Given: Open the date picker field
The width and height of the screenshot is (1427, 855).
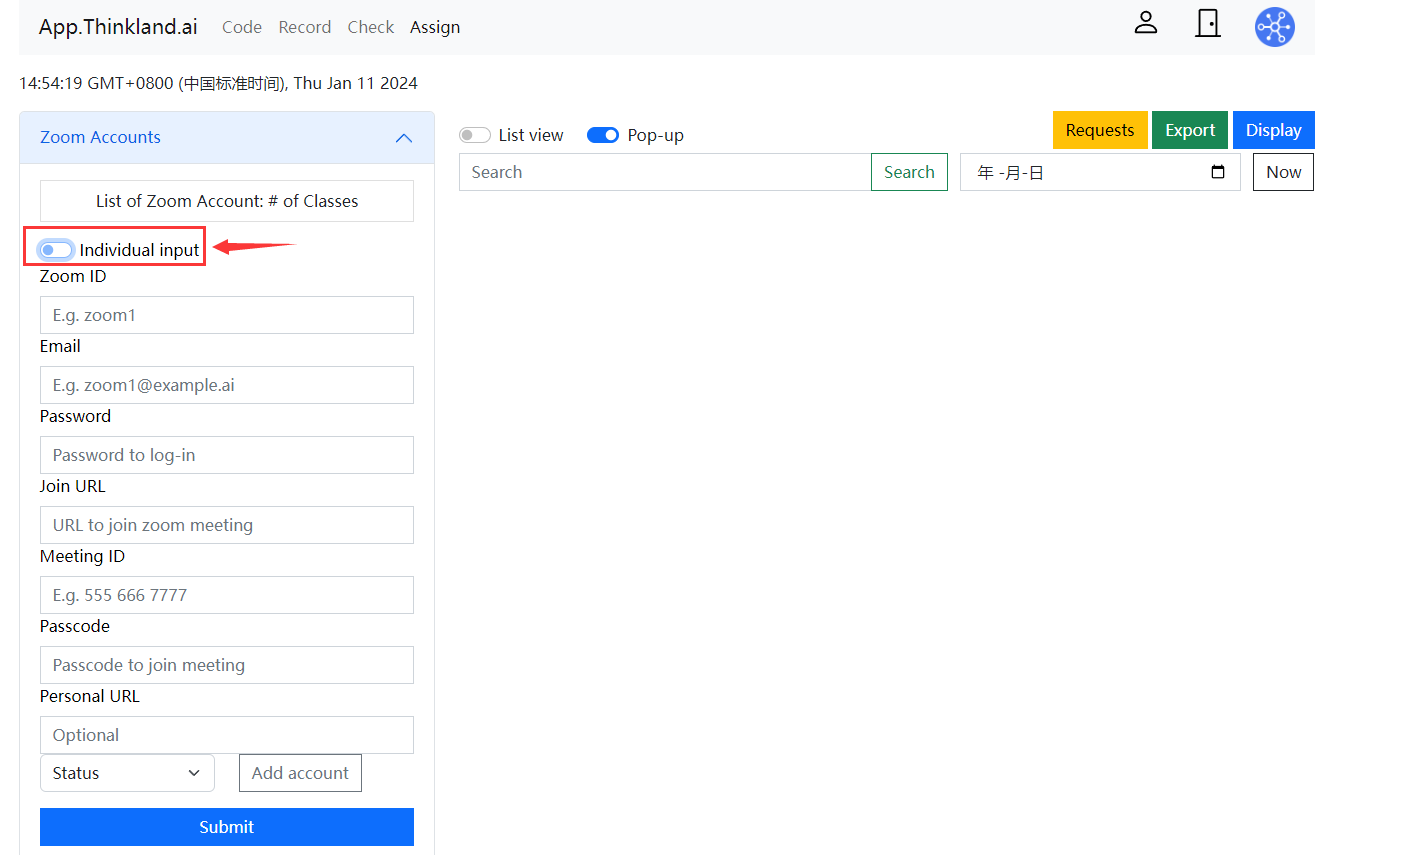Looking at the screenshot, I should pyautogui.click(x=1085, y=172).
